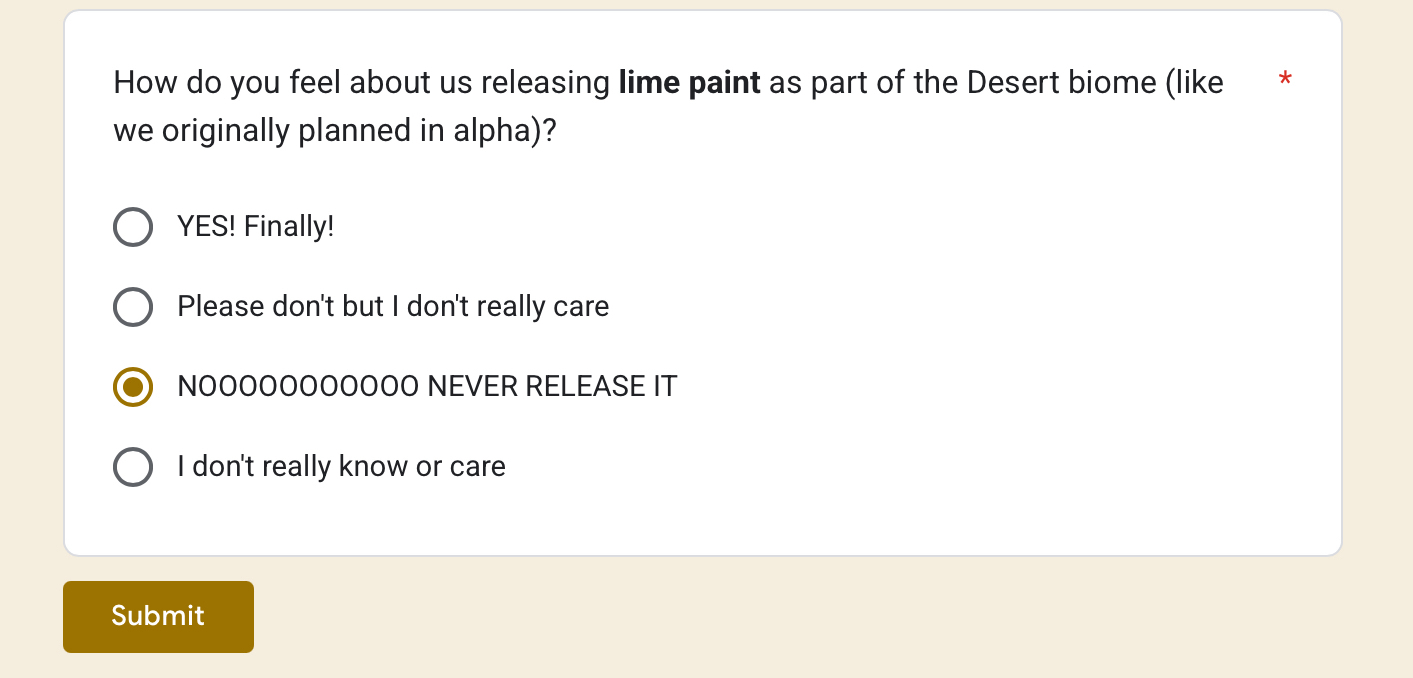Click the bold "lime paint" text
Screen dimensions: 1413x678
point(690,82)
